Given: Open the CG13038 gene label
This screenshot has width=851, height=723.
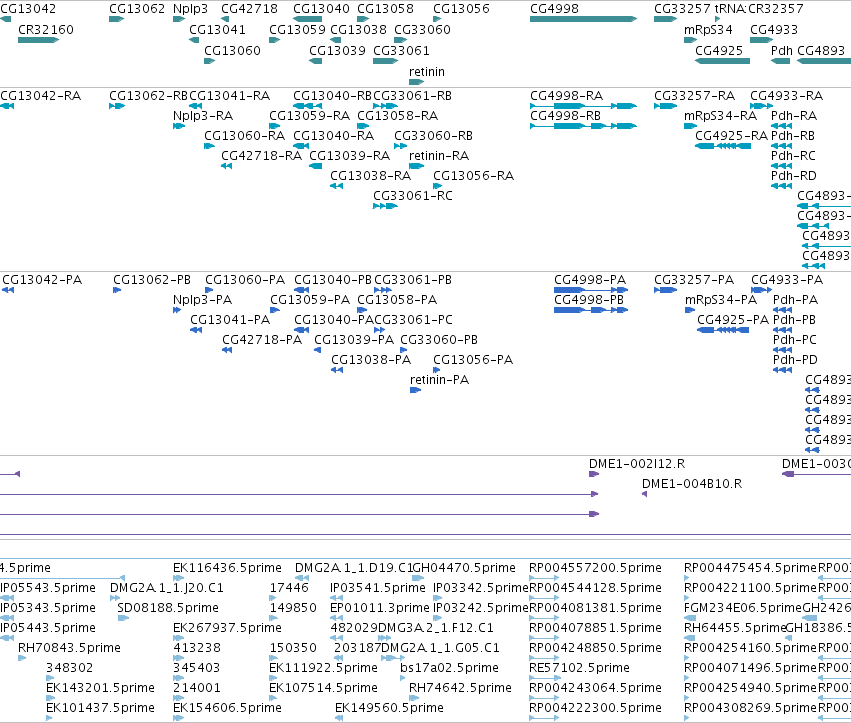Looking at the screenshot, I should [x=359, y=30].
